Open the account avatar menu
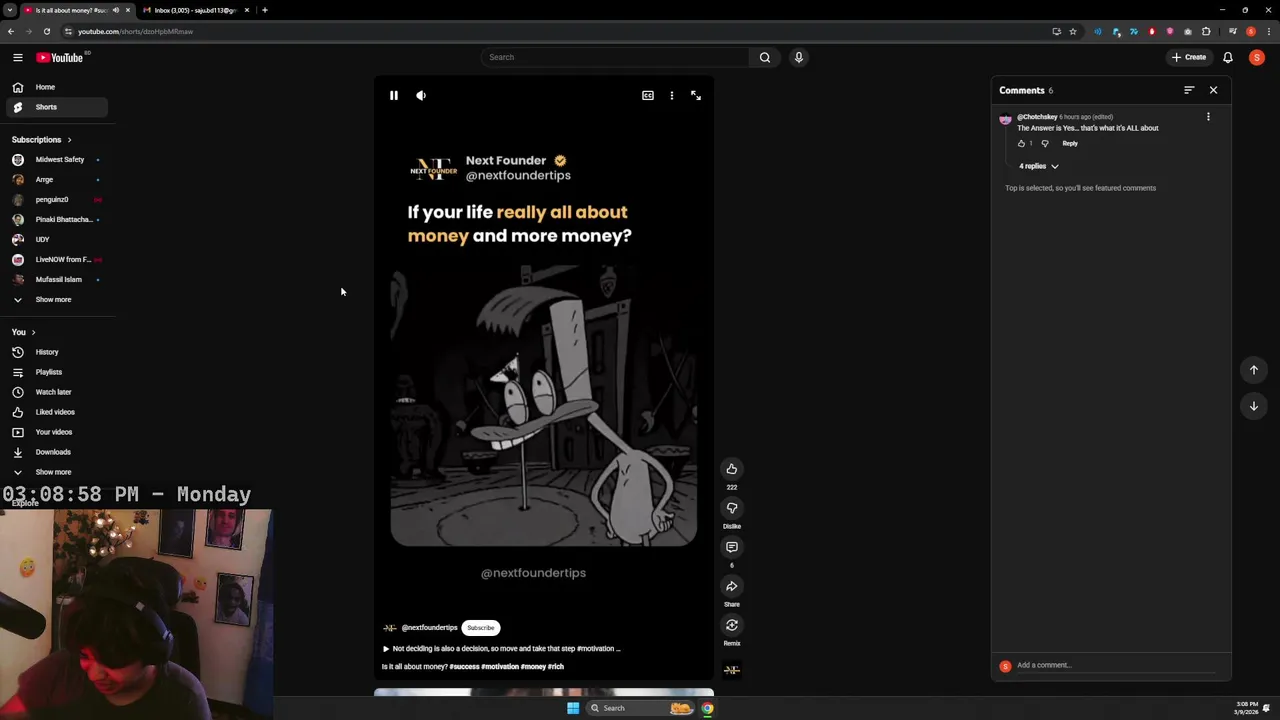Viewport: 1280px width, 720px height. click(1257, 57)
